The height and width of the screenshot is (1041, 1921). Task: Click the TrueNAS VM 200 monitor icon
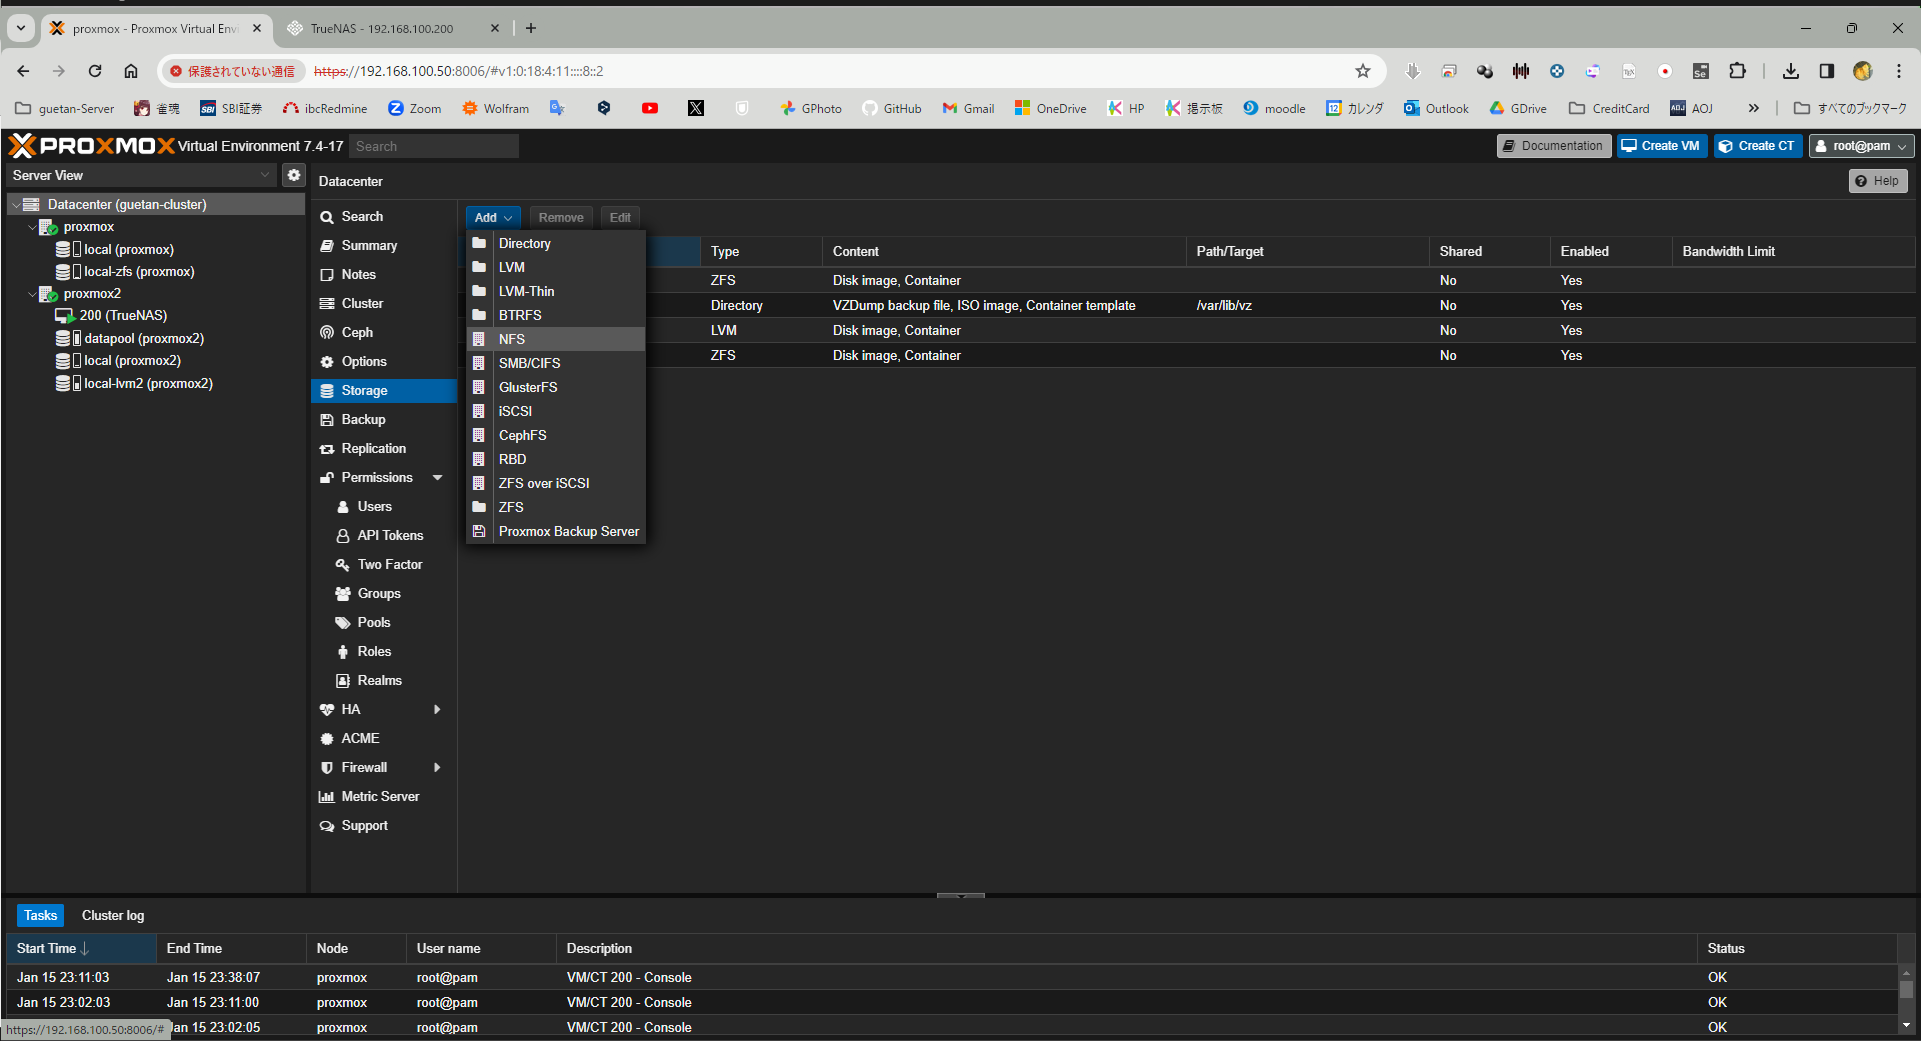65,316
